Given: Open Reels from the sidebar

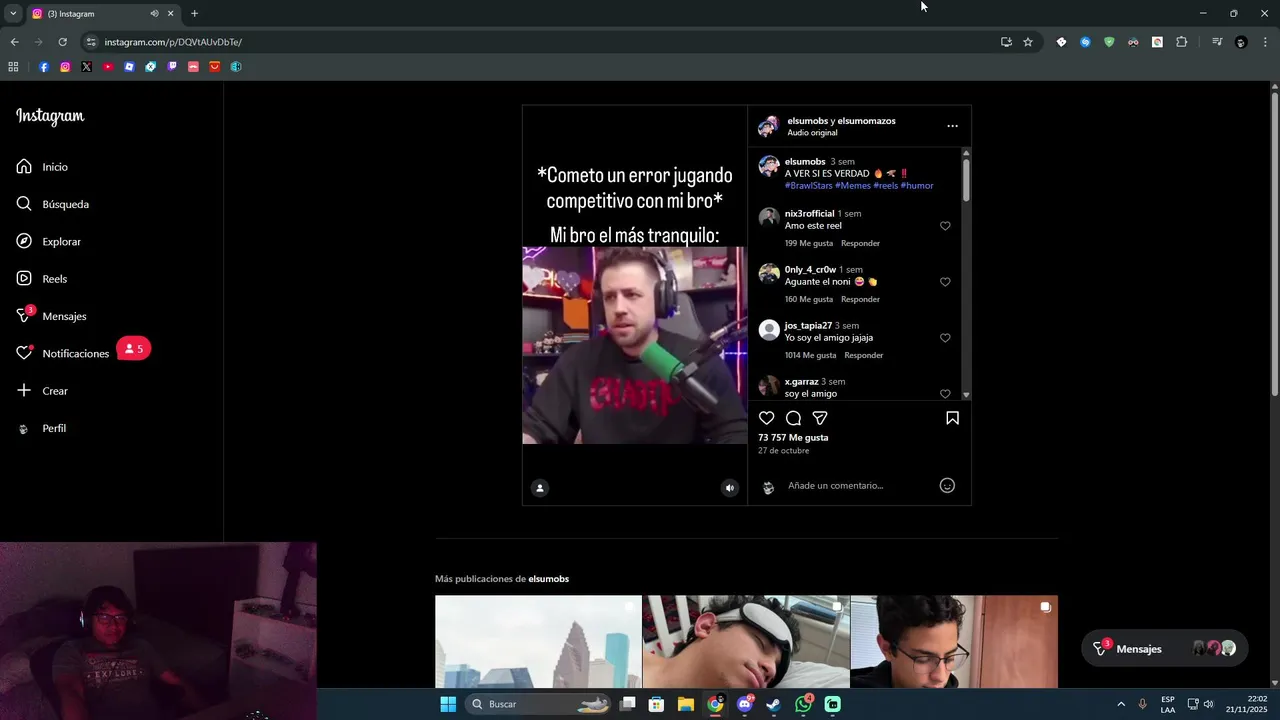Looking at the screenshot, I should click(42, 279).
